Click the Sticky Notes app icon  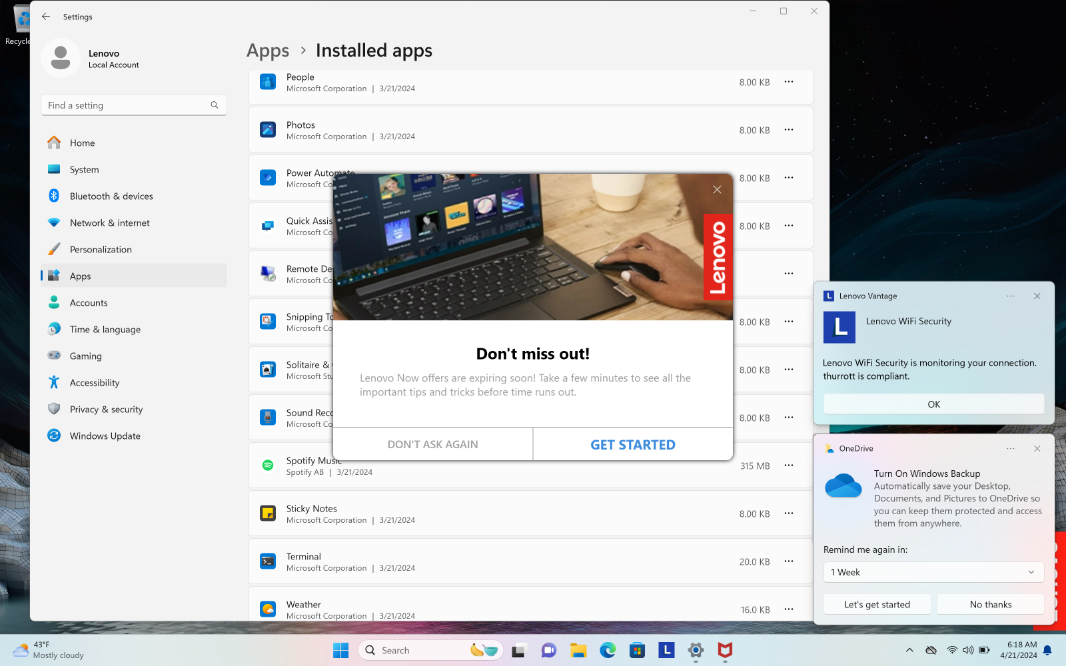268,513
